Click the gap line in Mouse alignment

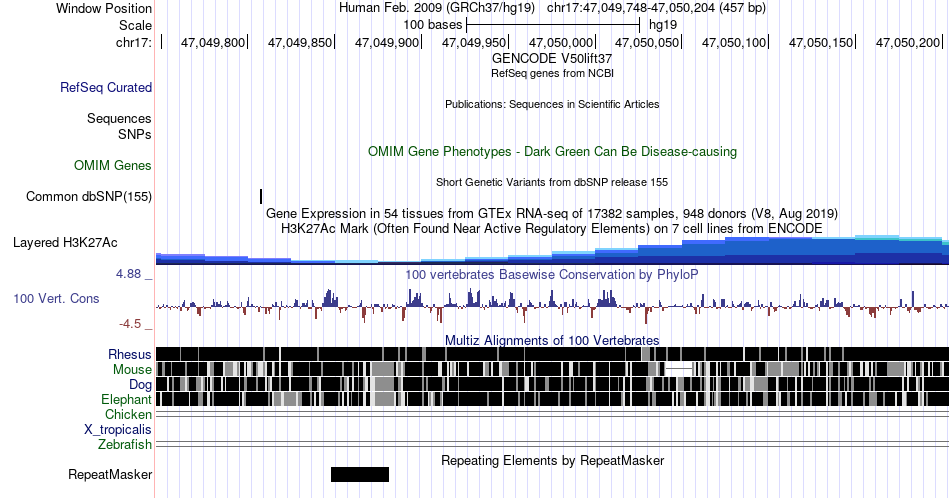pos(679,368)
